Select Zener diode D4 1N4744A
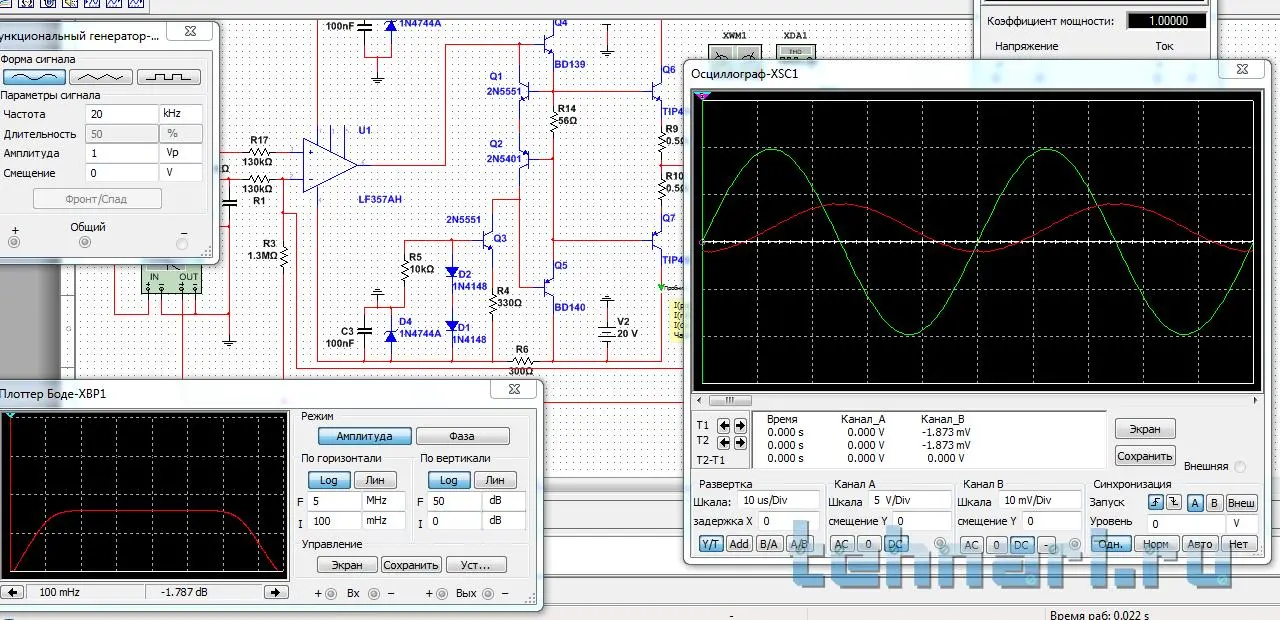 click(389, 335)
